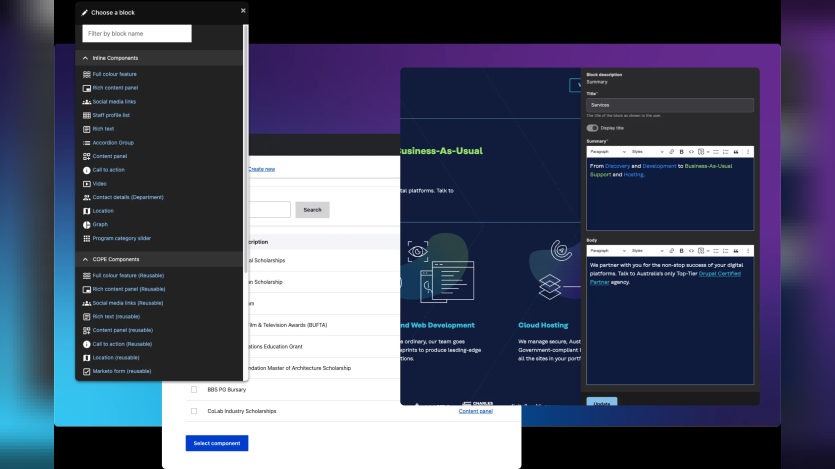
Task: Click the Update button
Action: [x=602, y=402]
